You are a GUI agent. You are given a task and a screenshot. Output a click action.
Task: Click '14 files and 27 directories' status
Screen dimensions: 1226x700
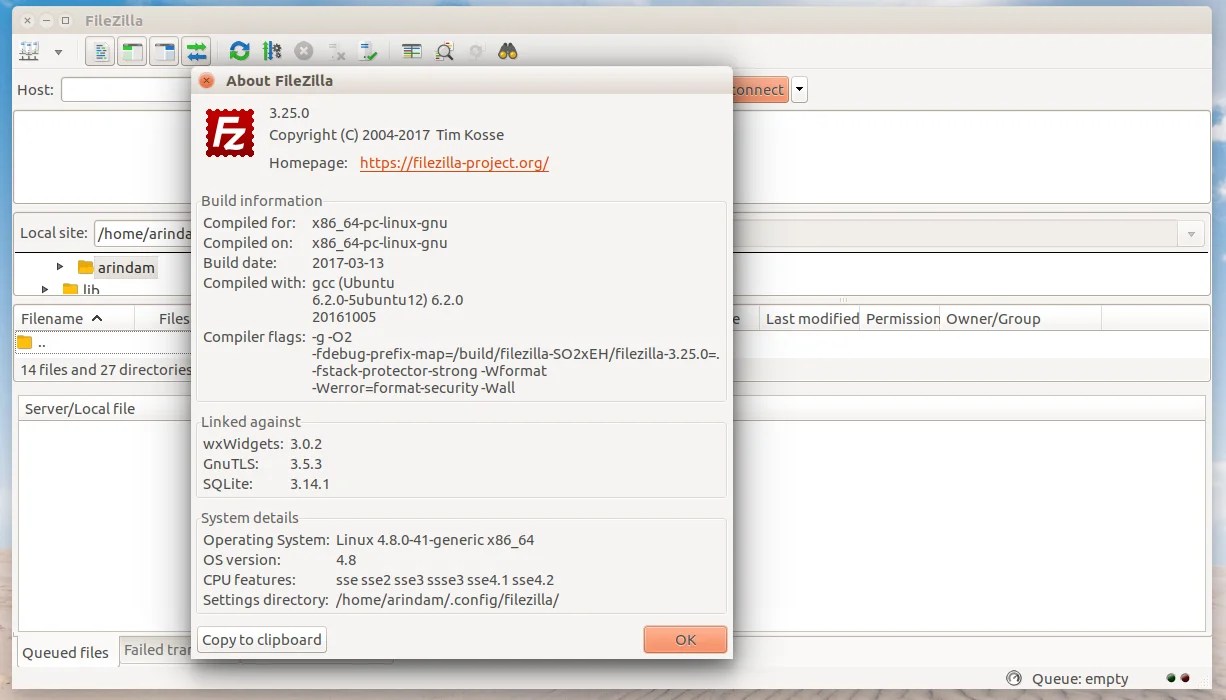105,369
